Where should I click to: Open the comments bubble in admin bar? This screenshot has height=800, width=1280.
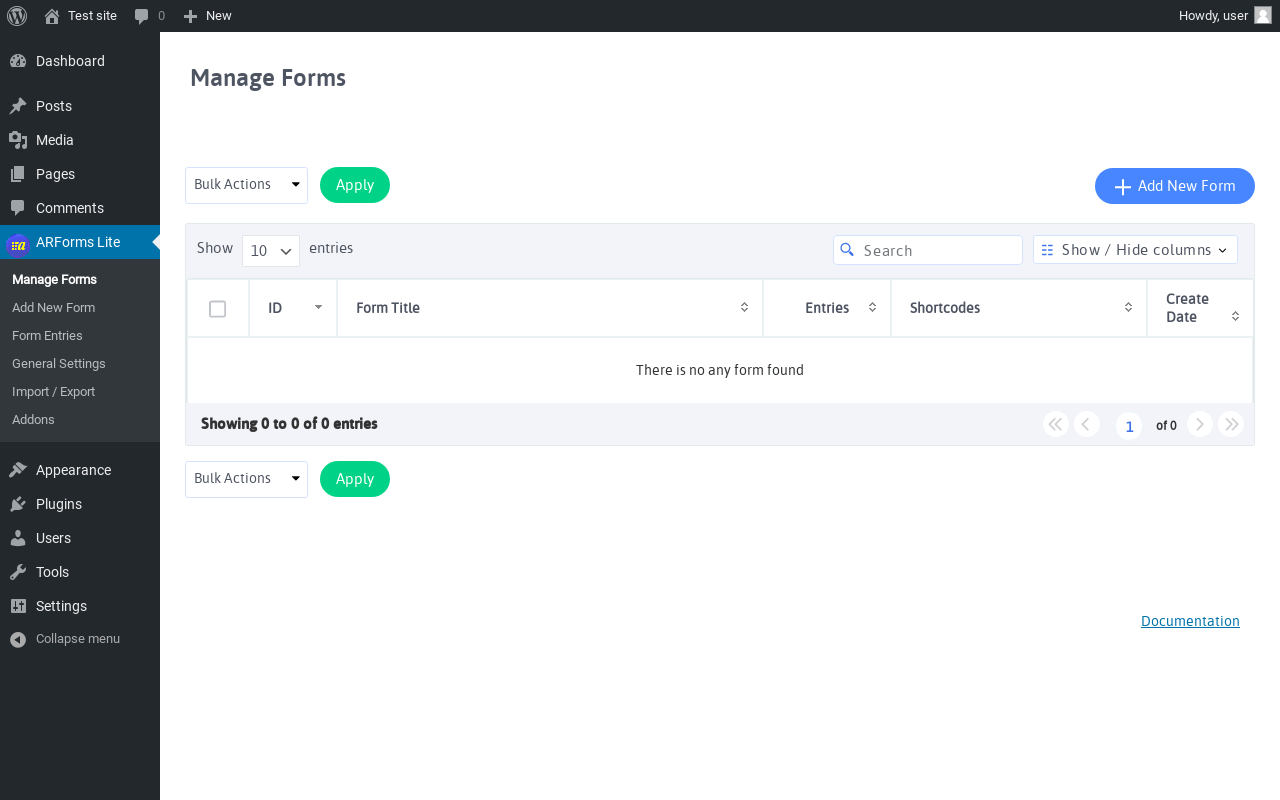point(142,16)
